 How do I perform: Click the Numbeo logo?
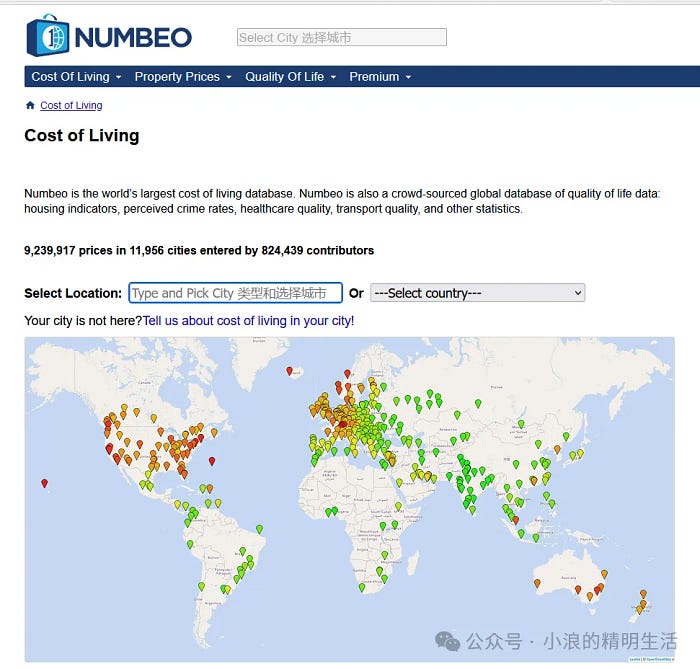coord(109,36)
